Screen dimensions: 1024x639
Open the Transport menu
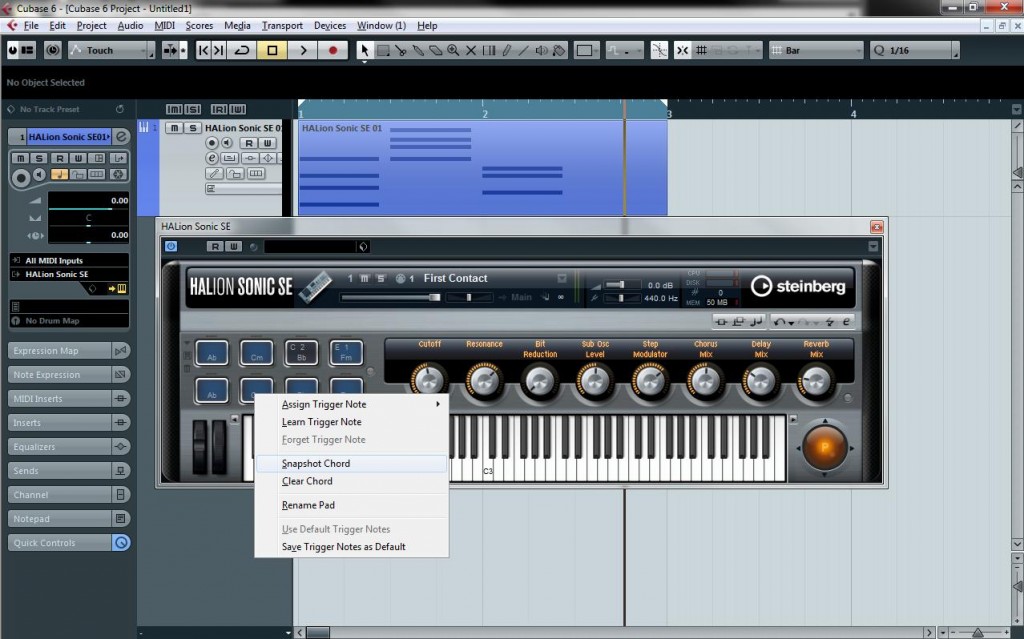pos(281,25)
